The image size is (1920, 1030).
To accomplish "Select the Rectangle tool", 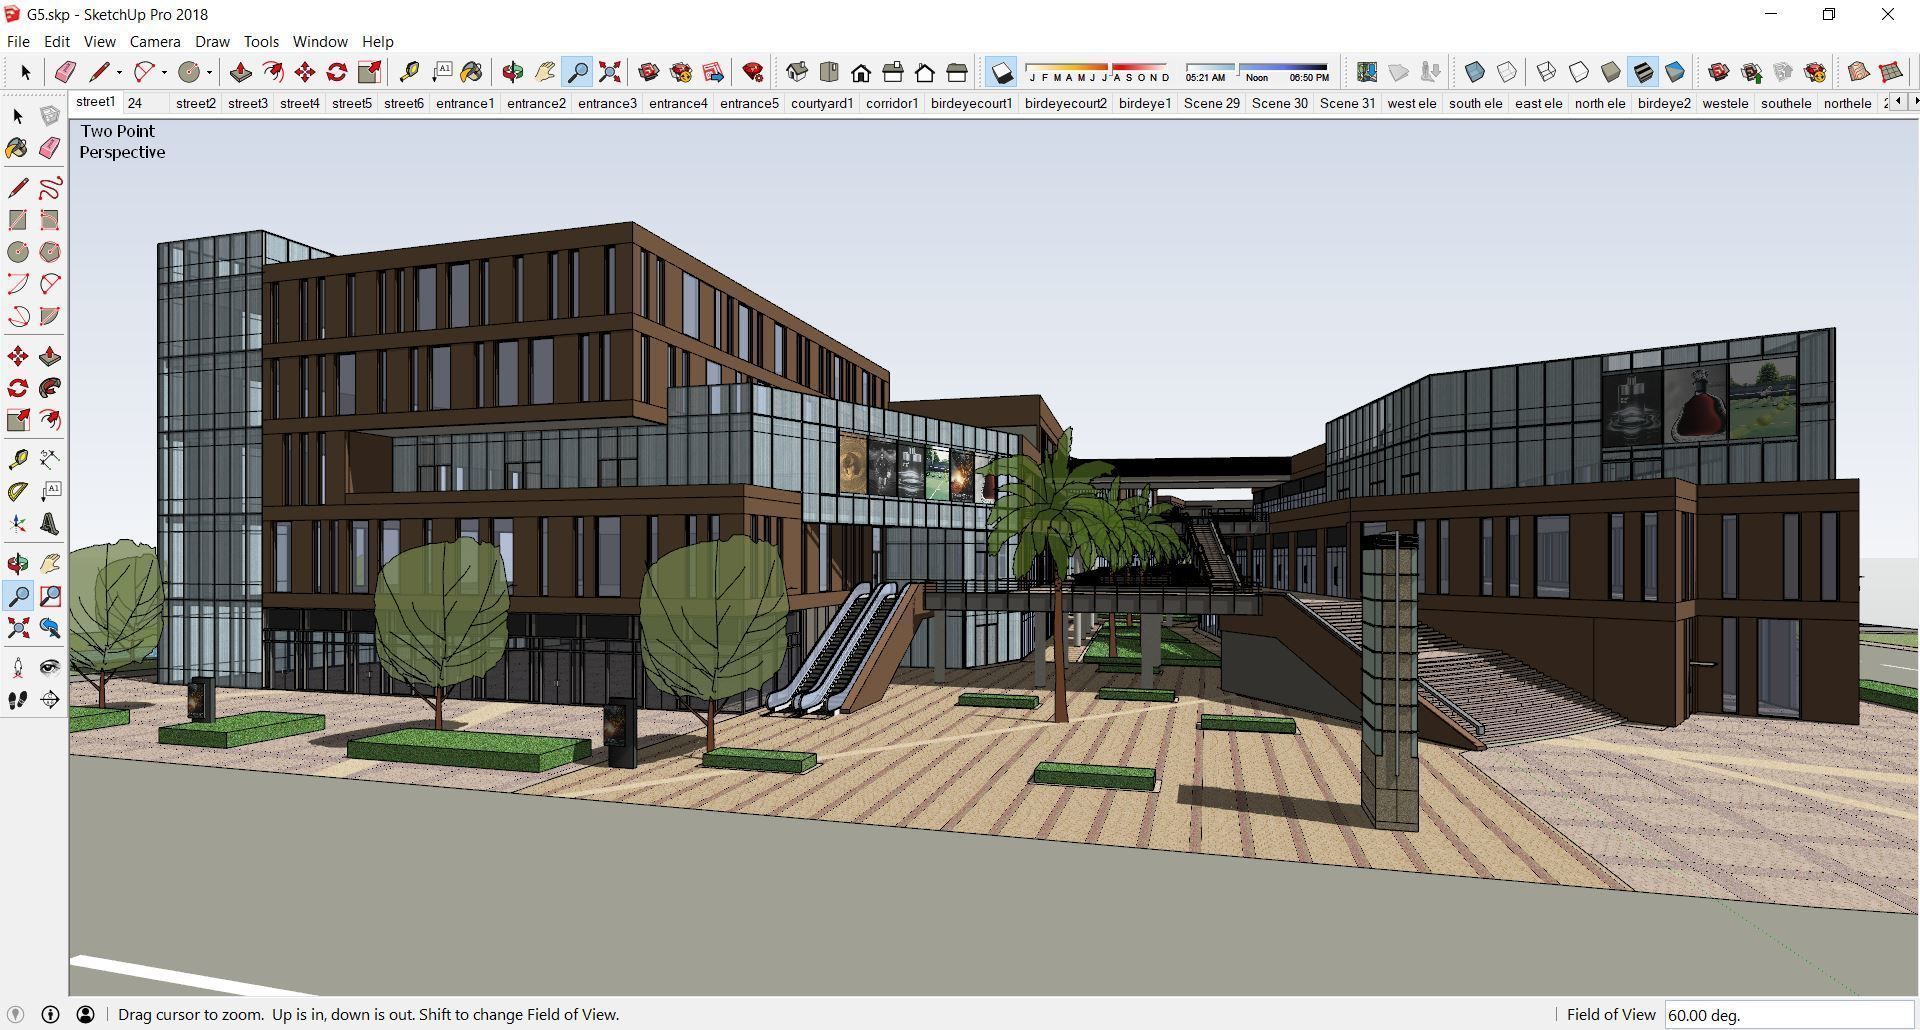I will 18,220.
